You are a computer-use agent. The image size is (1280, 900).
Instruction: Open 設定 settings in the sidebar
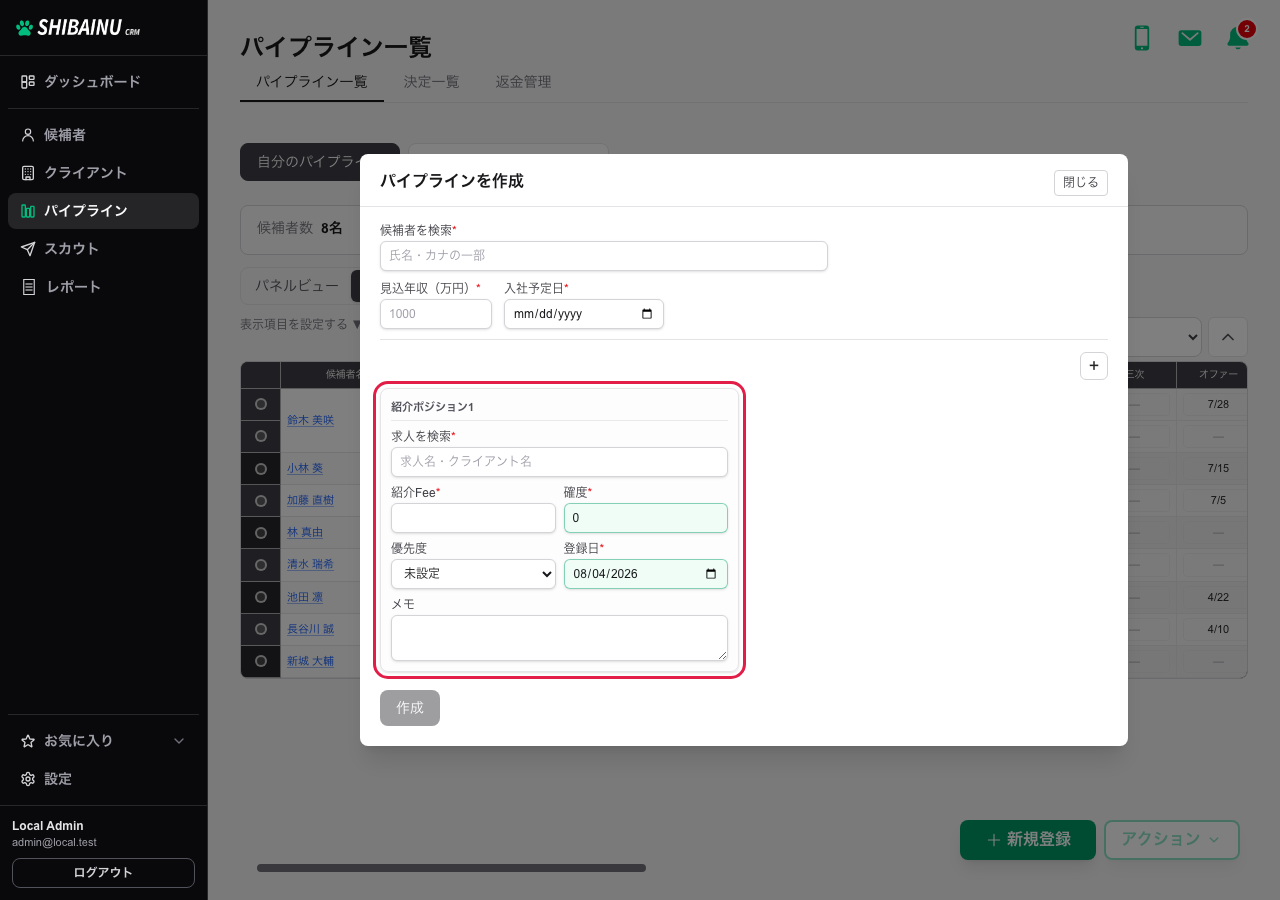coord(103,779)
